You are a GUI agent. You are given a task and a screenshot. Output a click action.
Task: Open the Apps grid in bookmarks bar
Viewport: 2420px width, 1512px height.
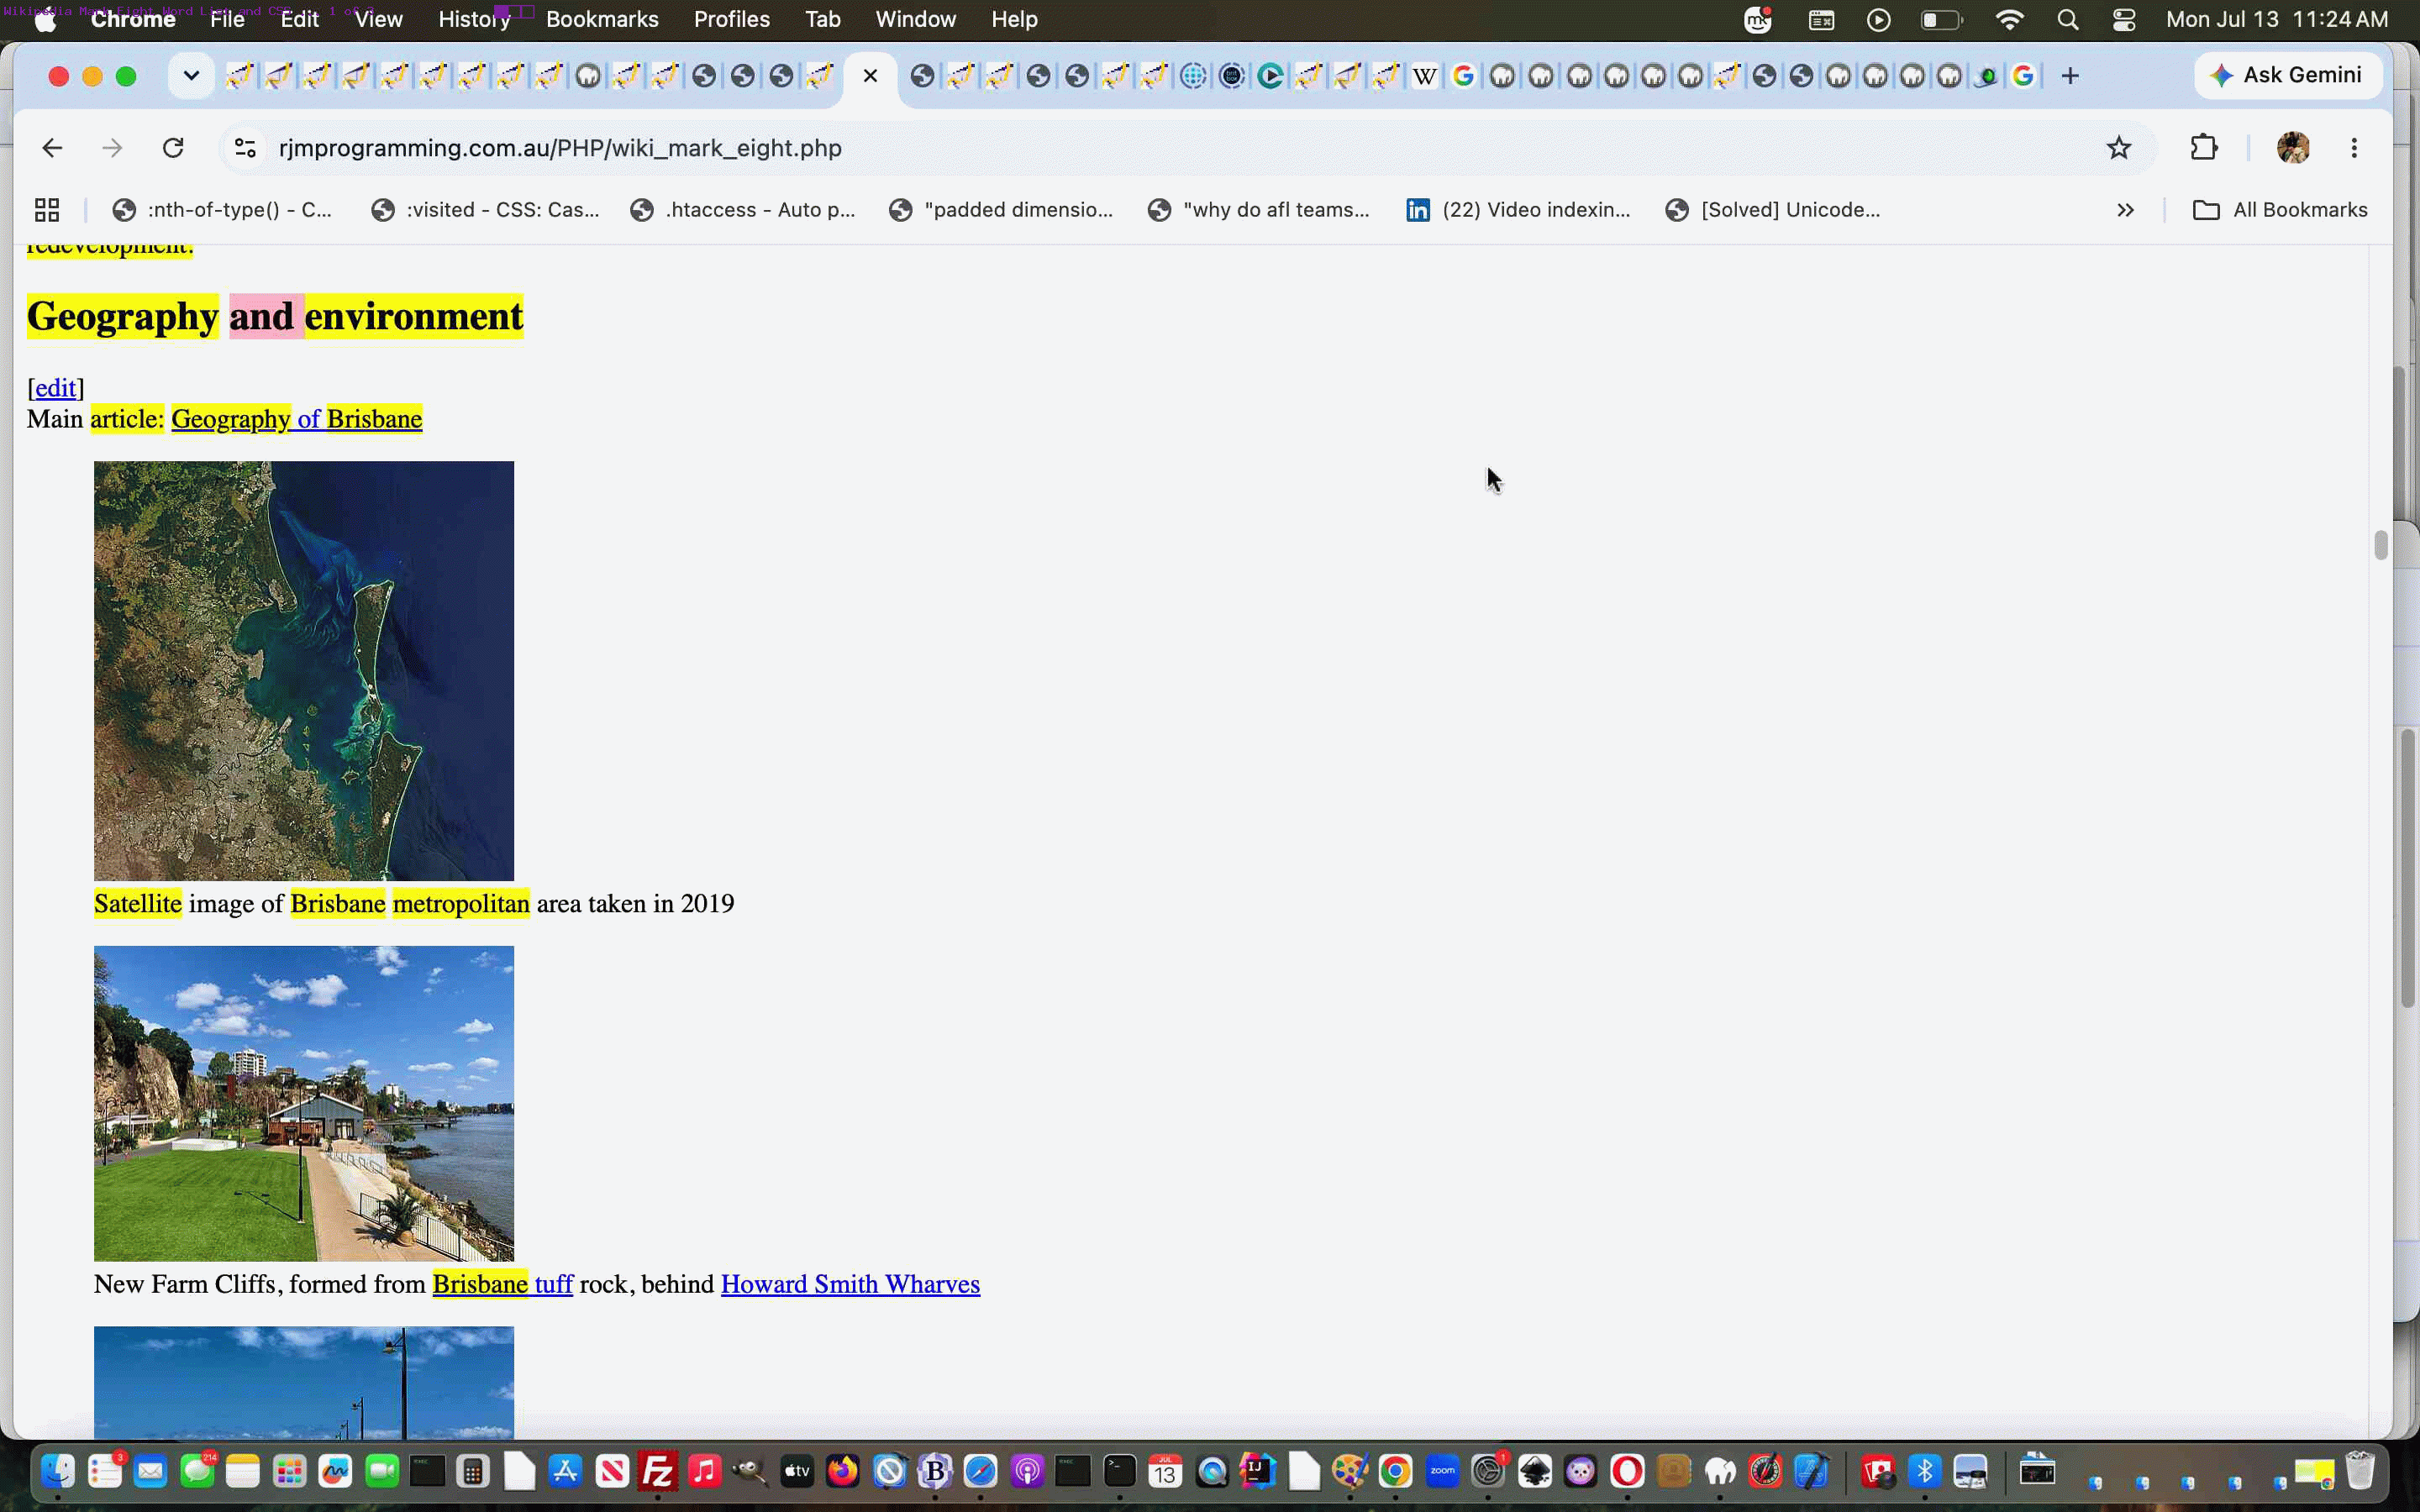click(47, 210)
